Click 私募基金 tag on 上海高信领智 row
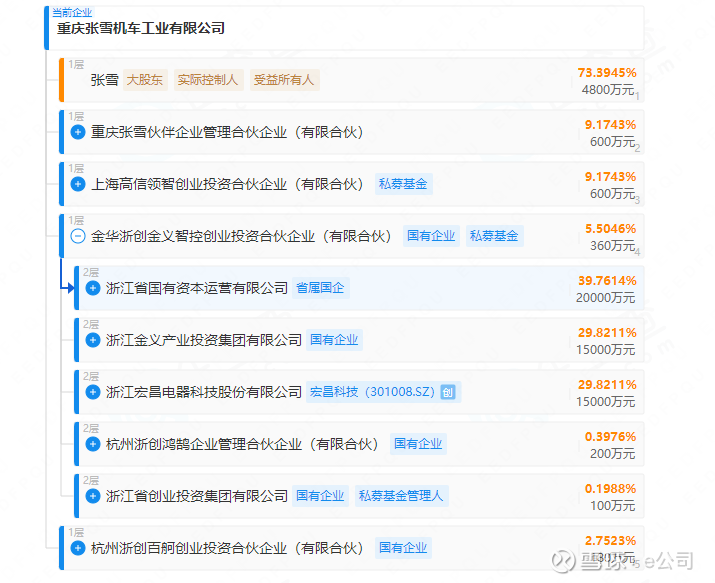 pyautogui.click(x=403, y=184)
